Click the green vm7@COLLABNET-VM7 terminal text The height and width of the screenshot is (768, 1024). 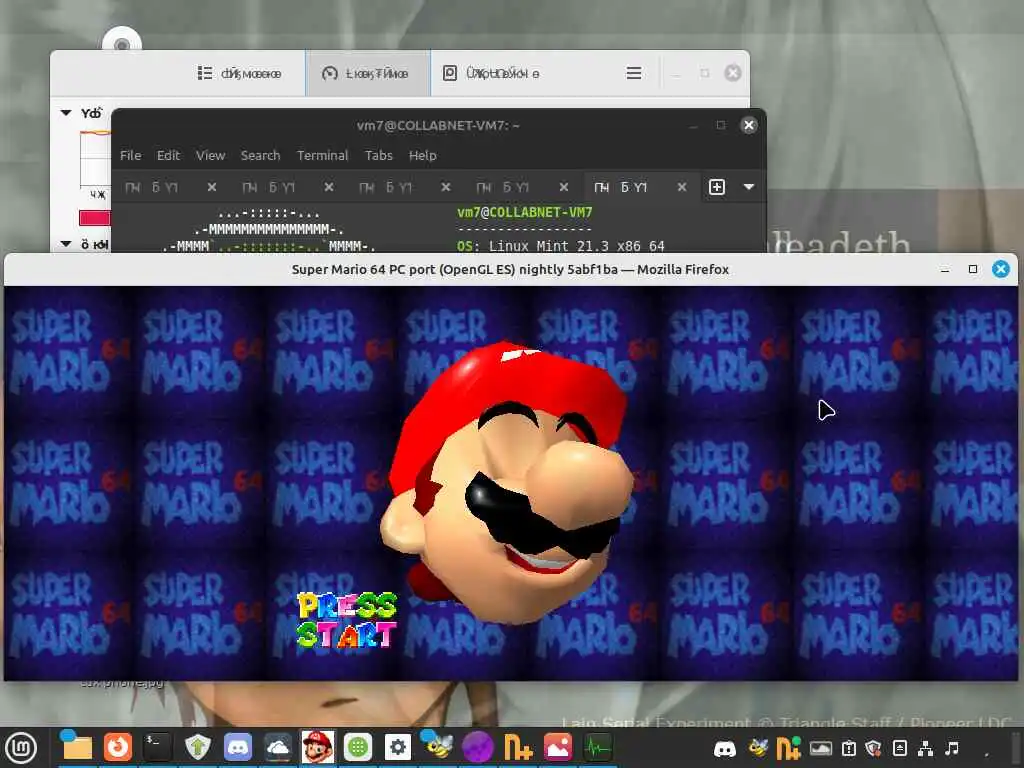pyautogui.click(x=524, y=212)
